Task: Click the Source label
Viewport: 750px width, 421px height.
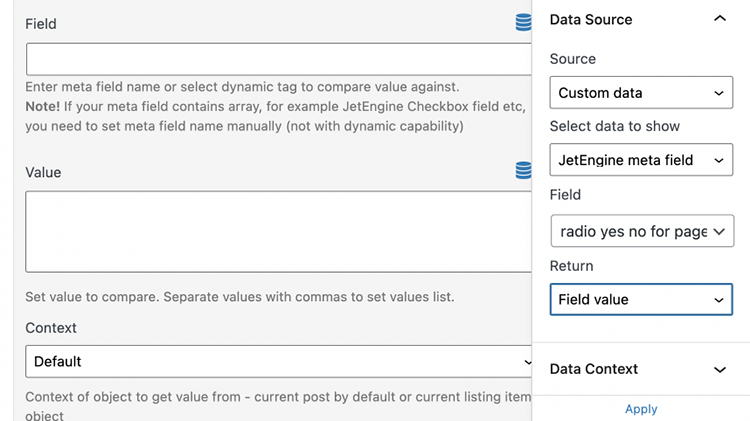Action: (x=573, y=59)
